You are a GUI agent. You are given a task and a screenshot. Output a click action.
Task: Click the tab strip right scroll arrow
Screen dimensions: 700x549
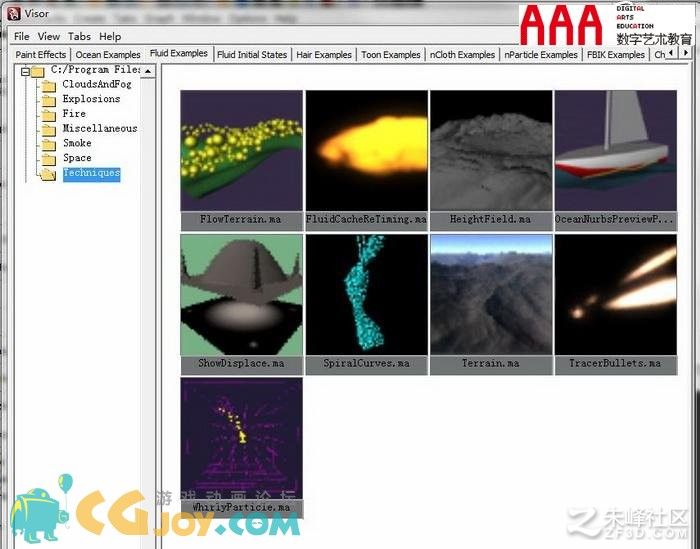(x=685, y=53)
